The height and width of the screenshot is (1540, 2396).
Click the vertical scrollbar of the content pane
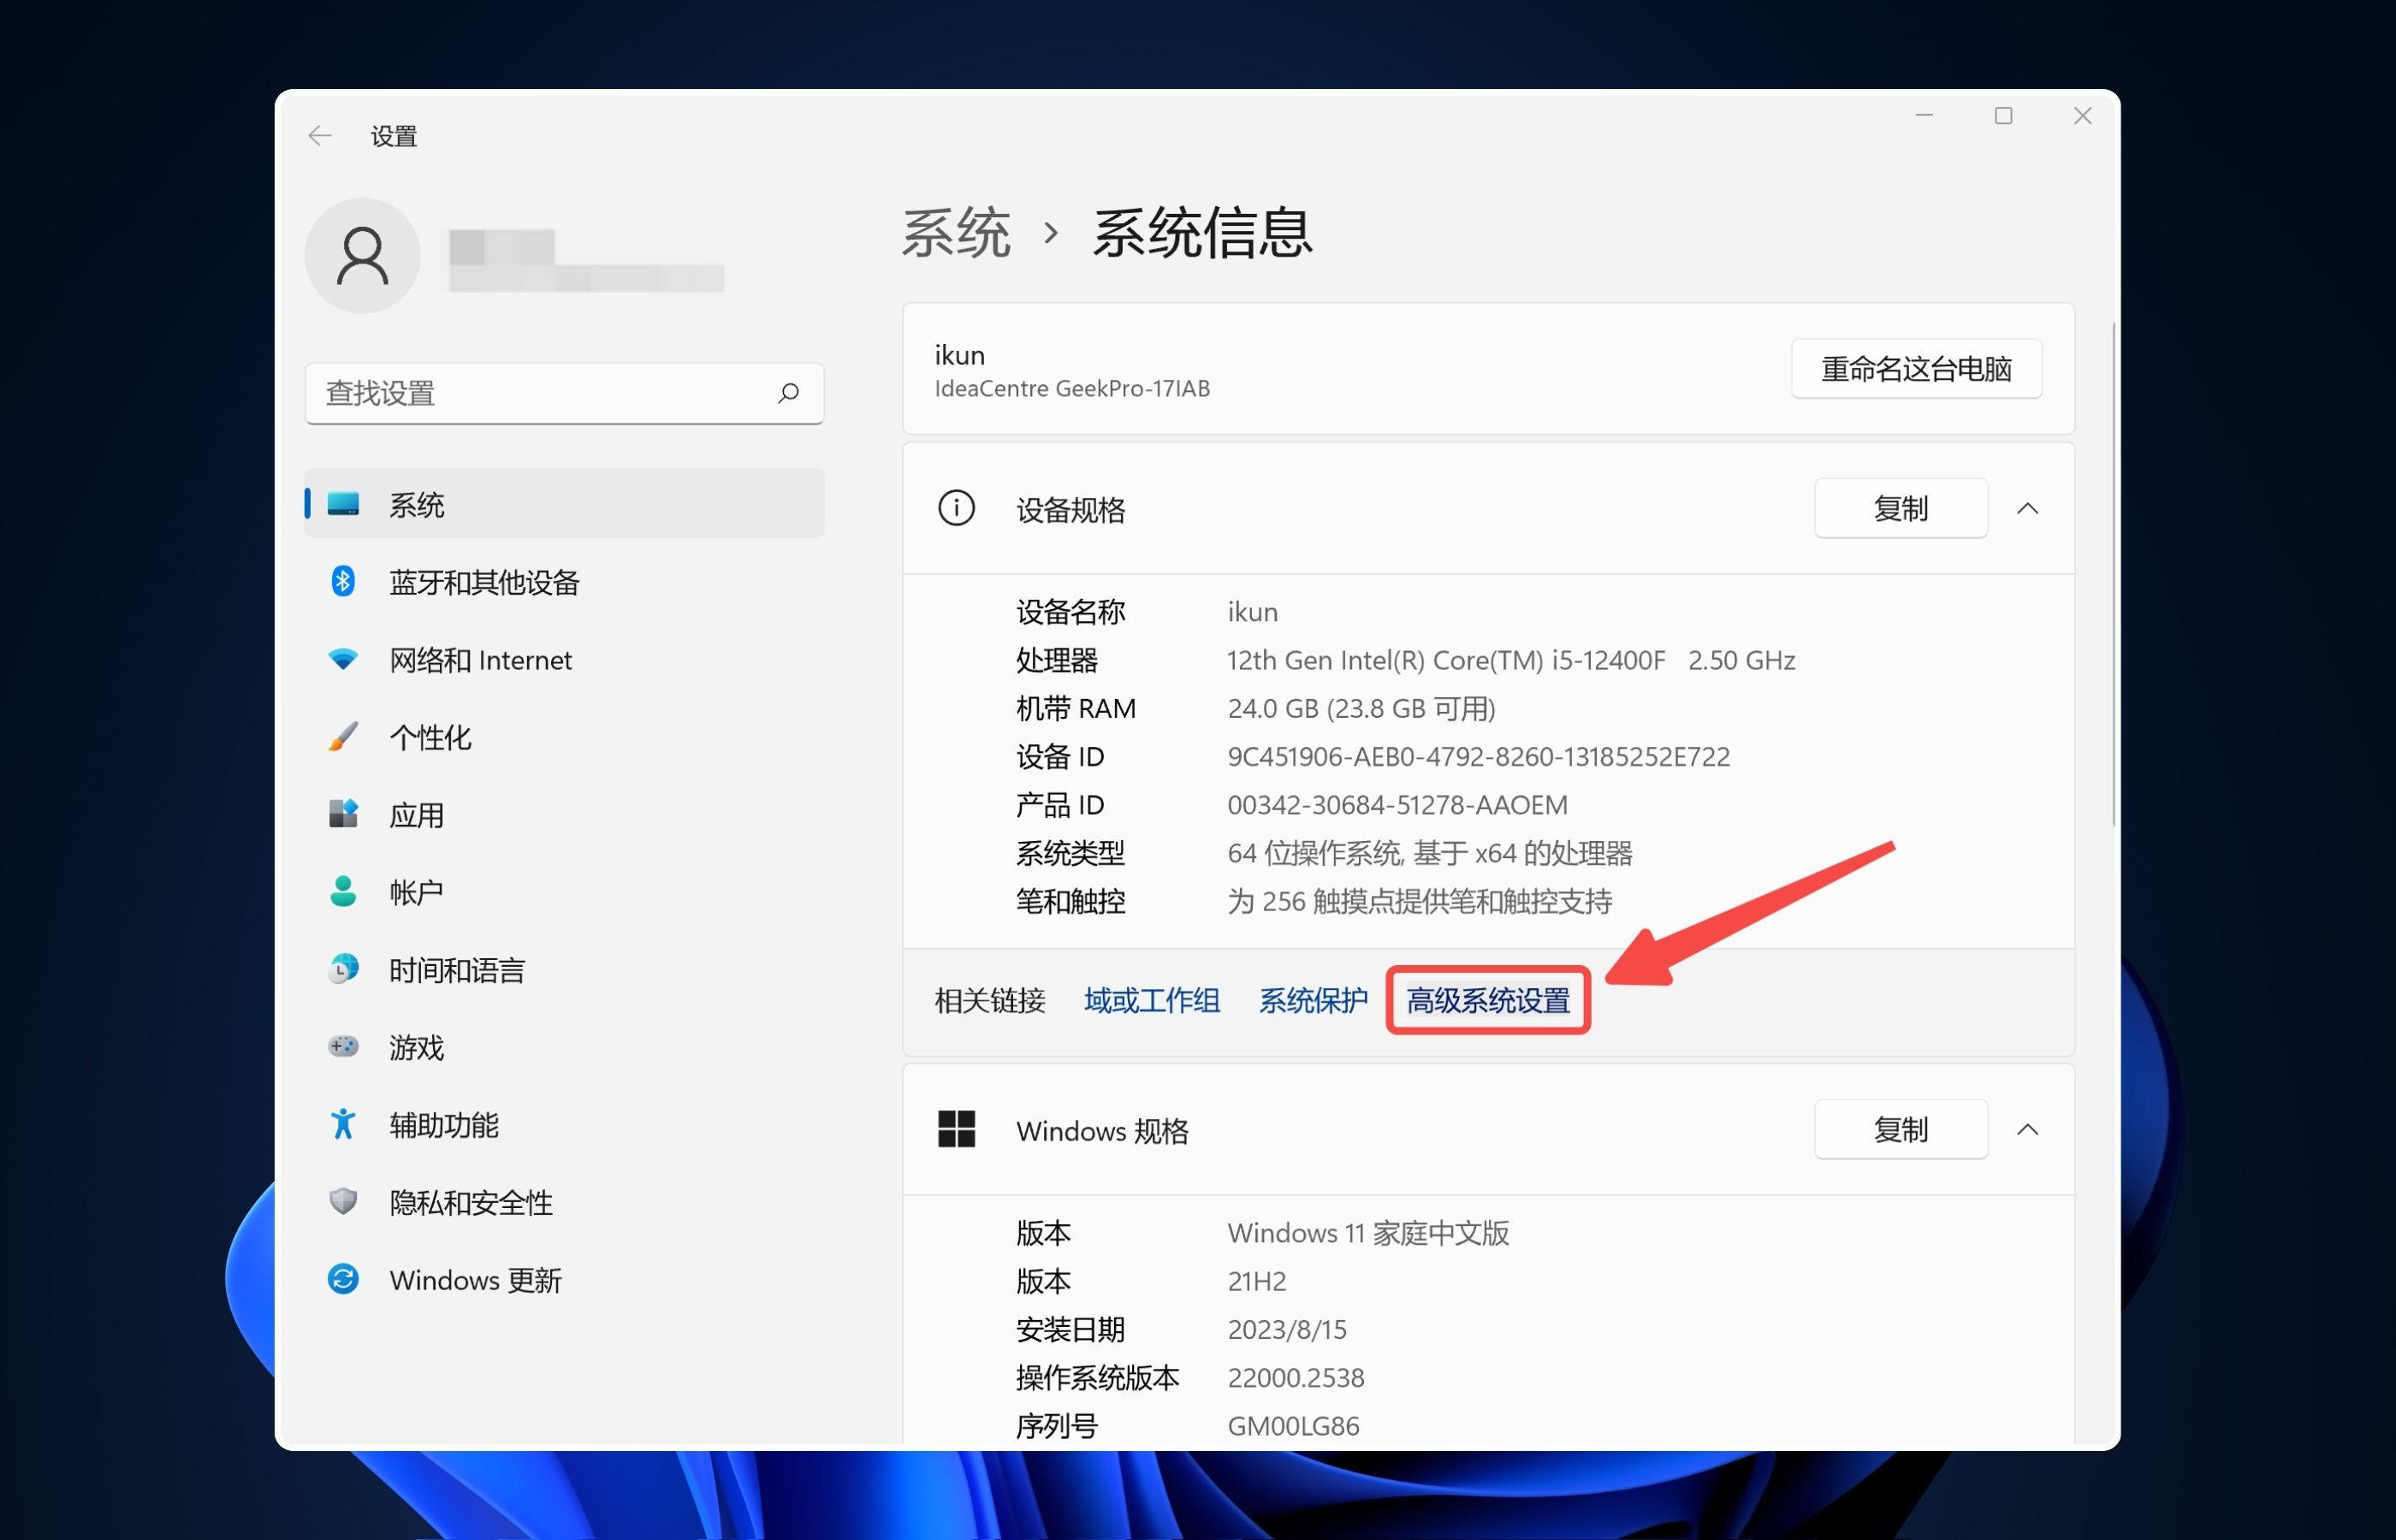[x=2114, y=574]
